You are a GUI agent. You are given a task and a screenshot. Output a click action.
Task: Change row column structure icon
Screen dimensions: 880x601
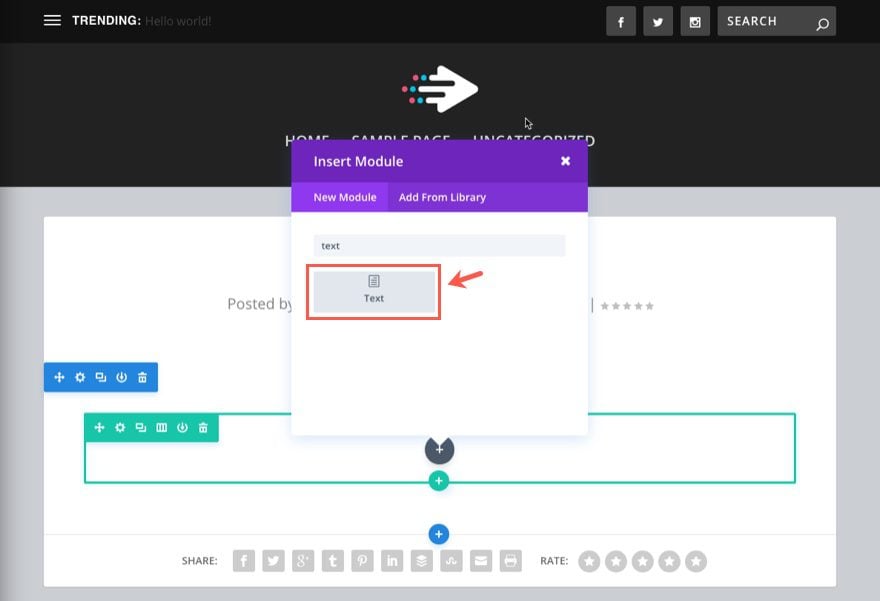point(162,428)
